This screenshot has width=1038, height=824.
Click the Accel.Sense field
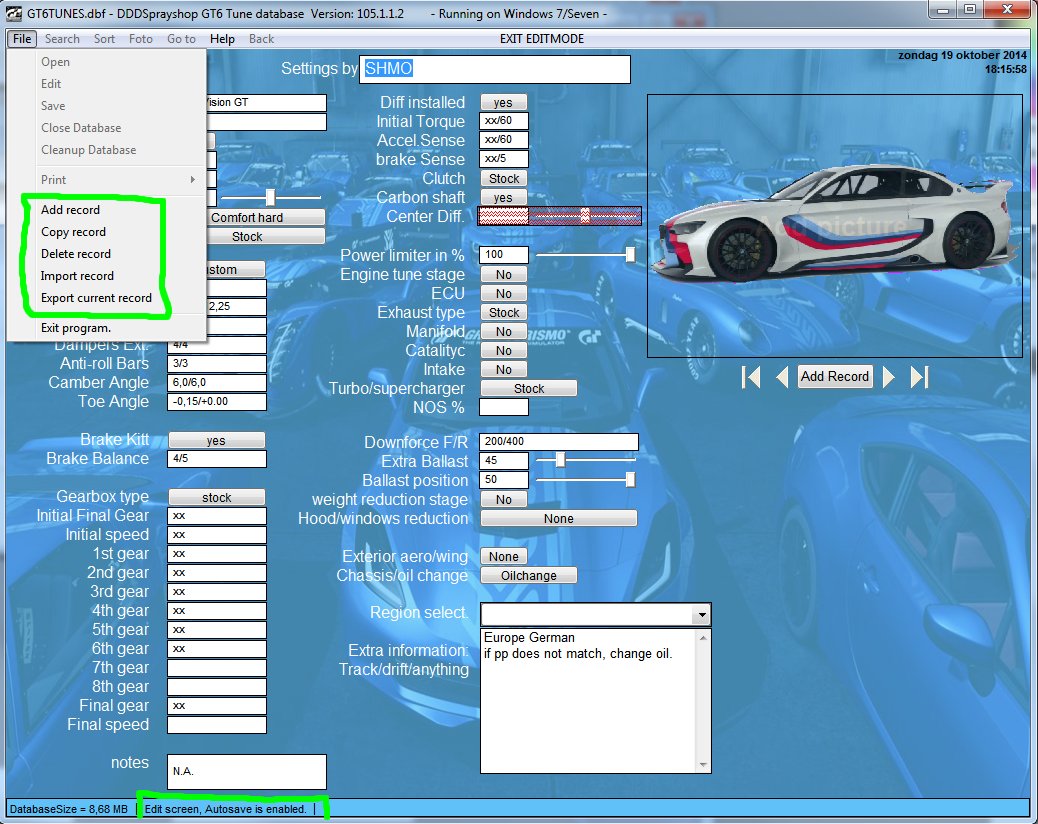[x=503, y=140]
